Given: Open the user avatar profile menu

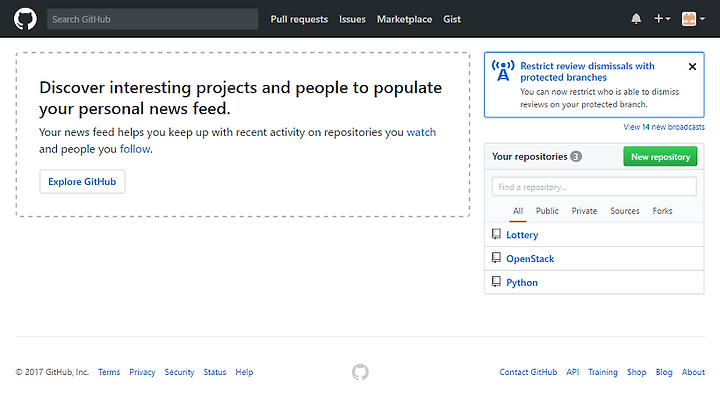Looking at the screenshot, I should [x=693, y=19].
